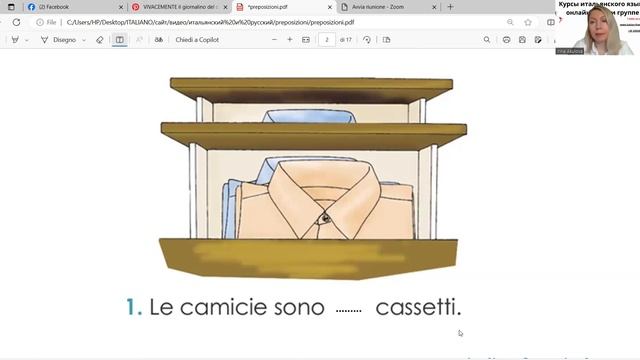Activate the Disegno drawing tool
640x360 pixels.
(58, 40)
